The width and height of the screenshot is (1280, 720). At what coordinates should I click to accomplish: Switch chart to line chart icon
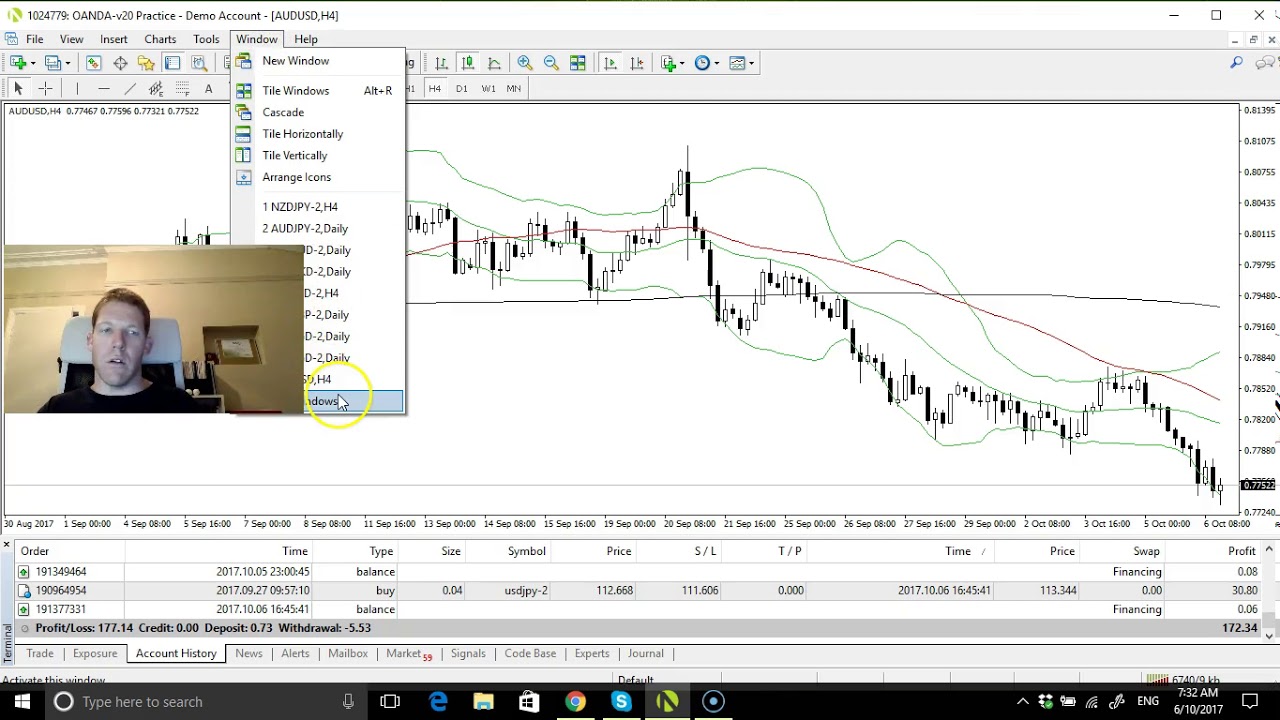[x=494, y=63]
